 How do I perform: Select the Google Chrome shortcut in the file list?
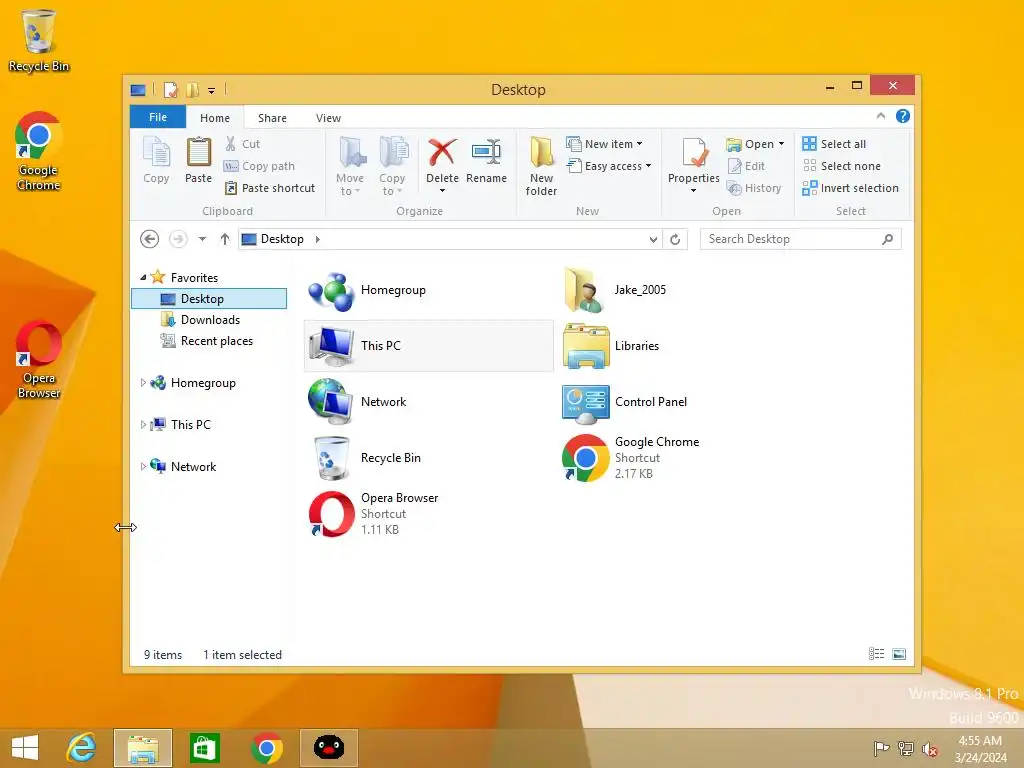pos(682,458)
